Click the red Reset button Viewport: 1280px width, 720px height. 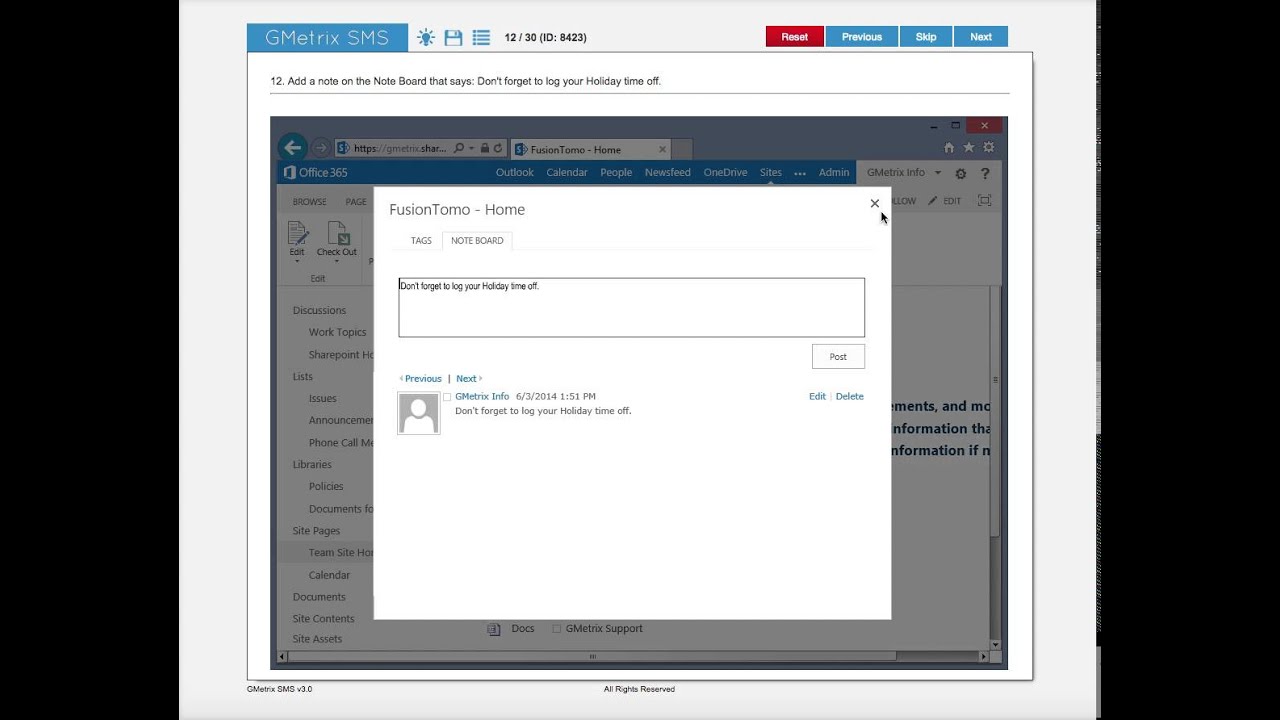[x=795, y=37]
